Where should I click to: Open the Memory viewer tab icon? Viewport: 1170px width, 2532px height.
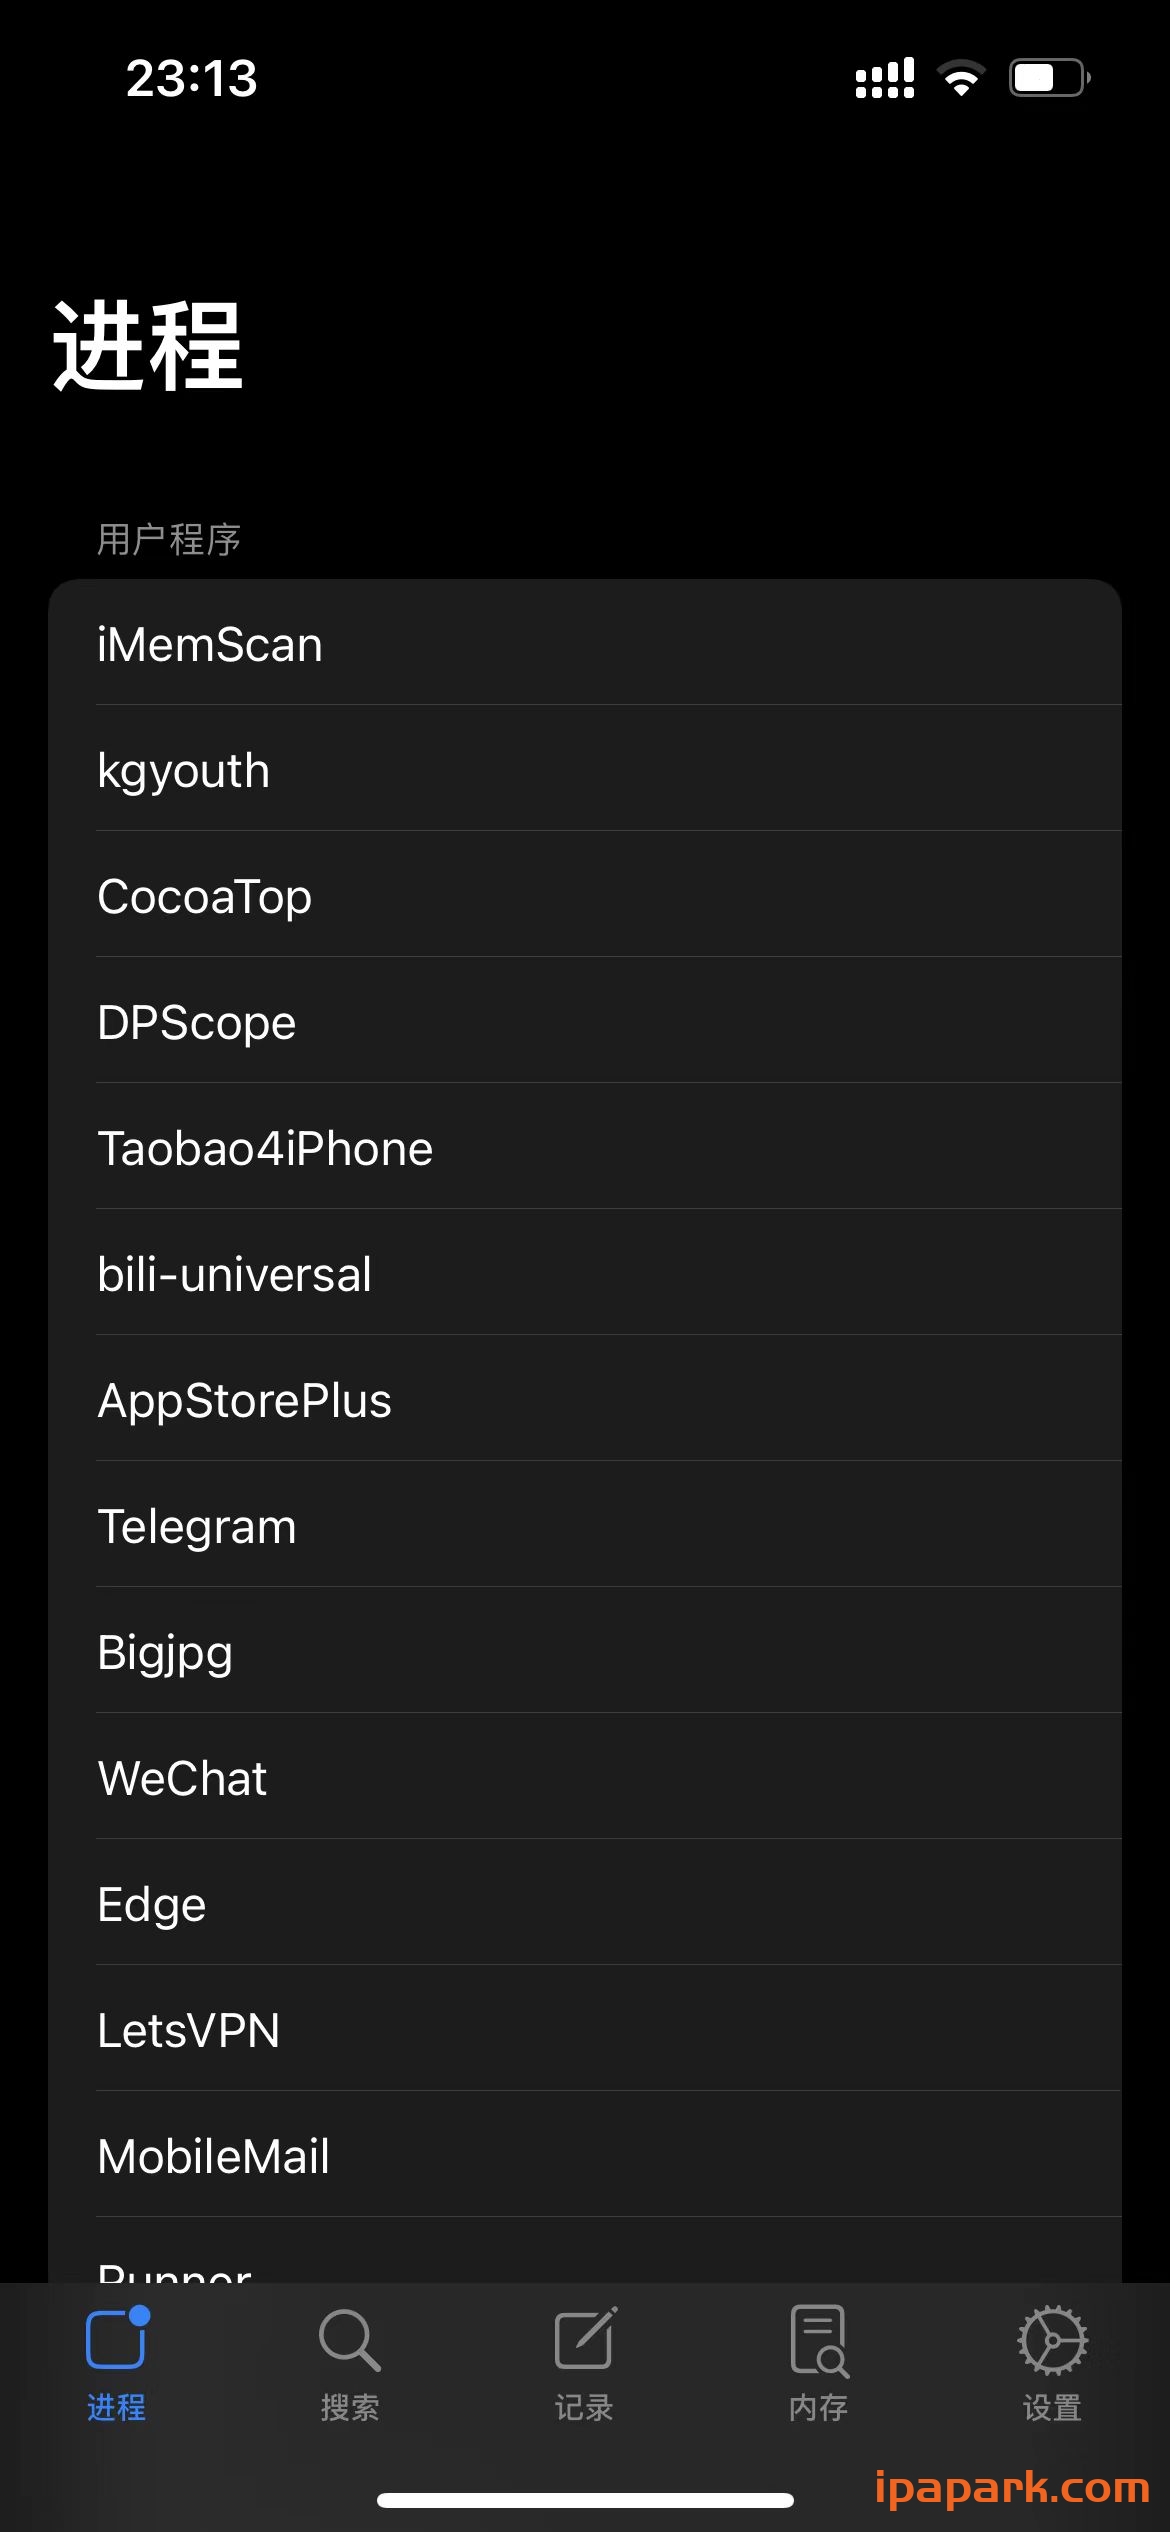818,2340
